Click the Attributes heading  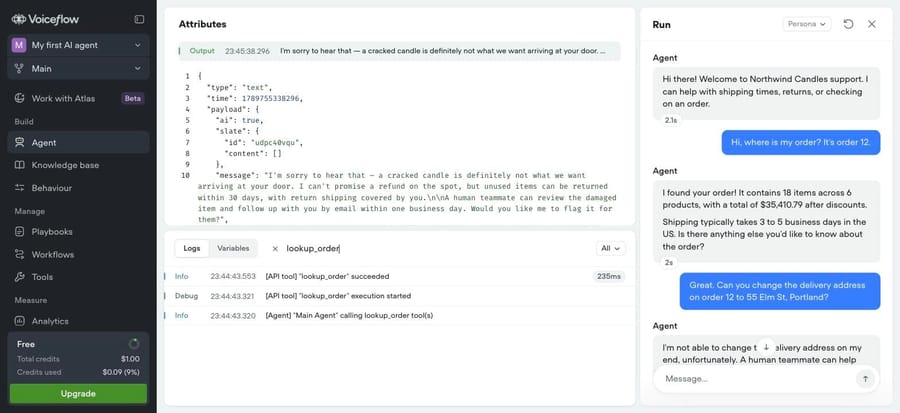click(203, 24)
